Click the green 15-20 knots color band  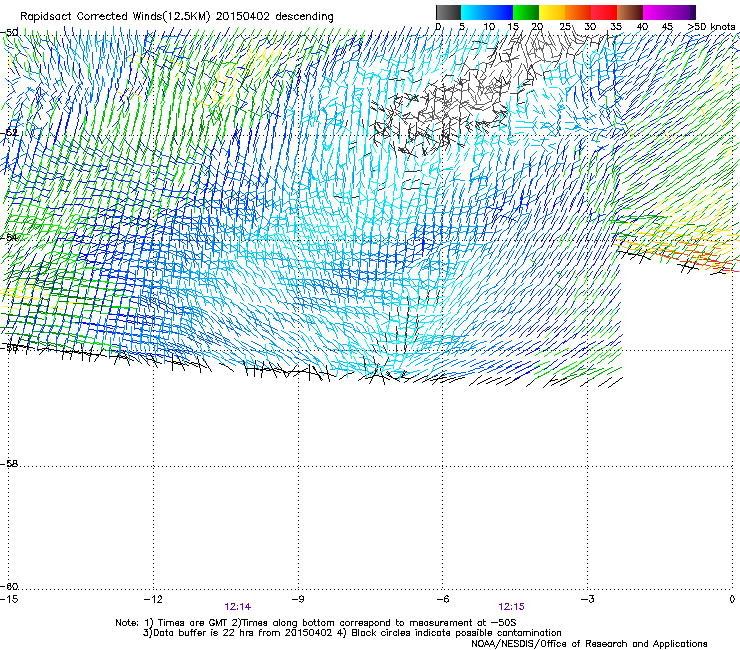(526, 12)
